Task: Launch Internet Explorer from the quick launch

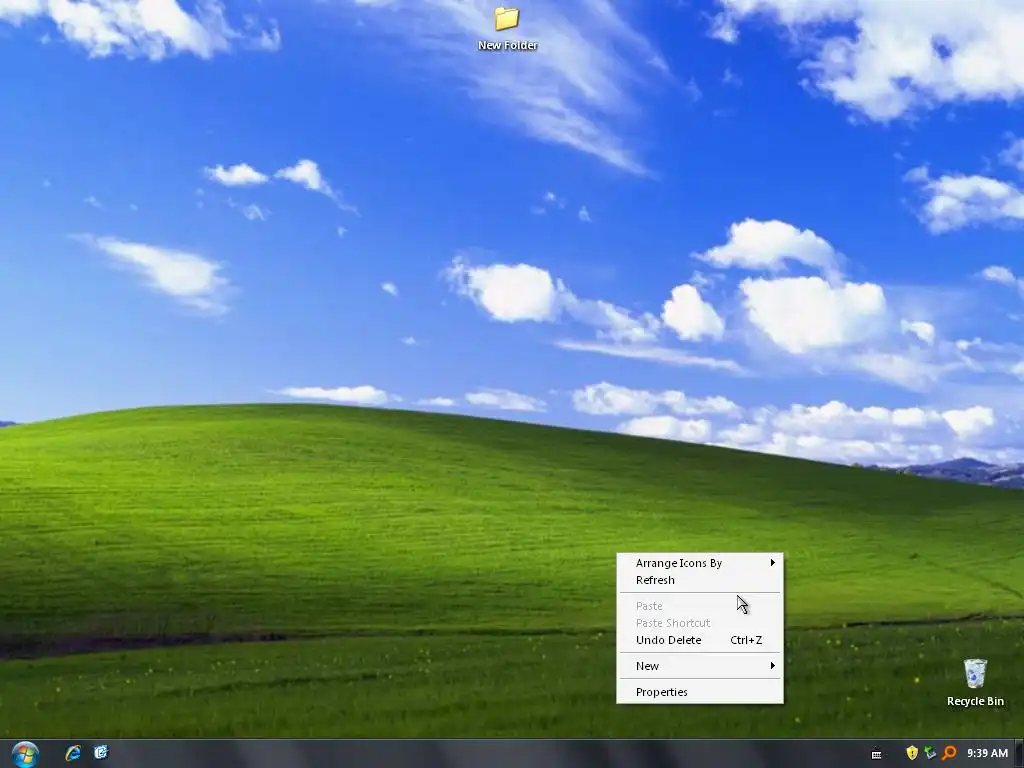Action: coord(73,753)
